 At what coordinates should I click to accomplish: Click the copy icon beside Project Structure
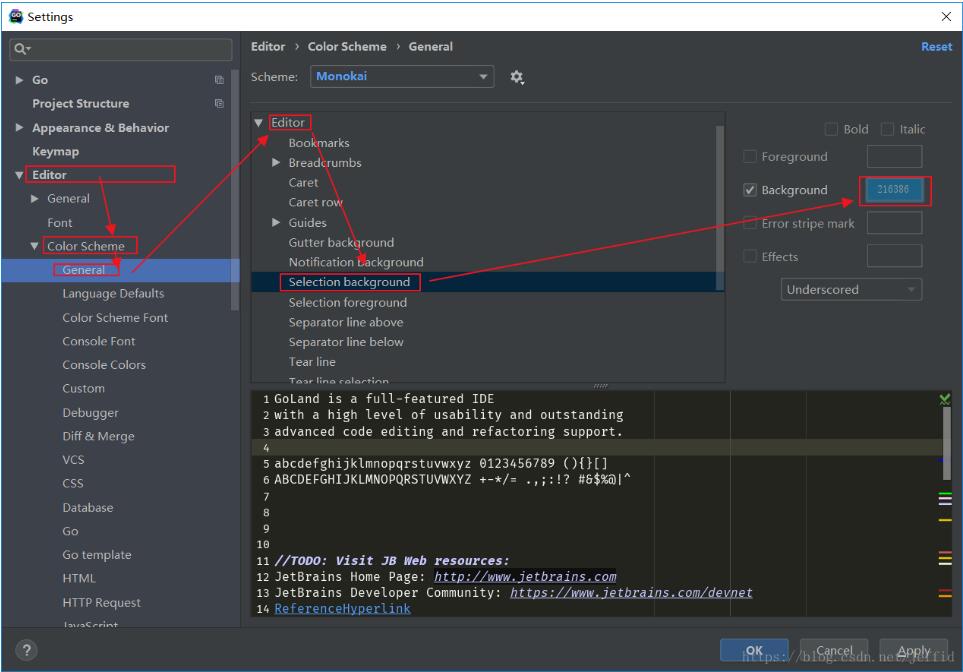pyautogui.click(x=219, y=104)
